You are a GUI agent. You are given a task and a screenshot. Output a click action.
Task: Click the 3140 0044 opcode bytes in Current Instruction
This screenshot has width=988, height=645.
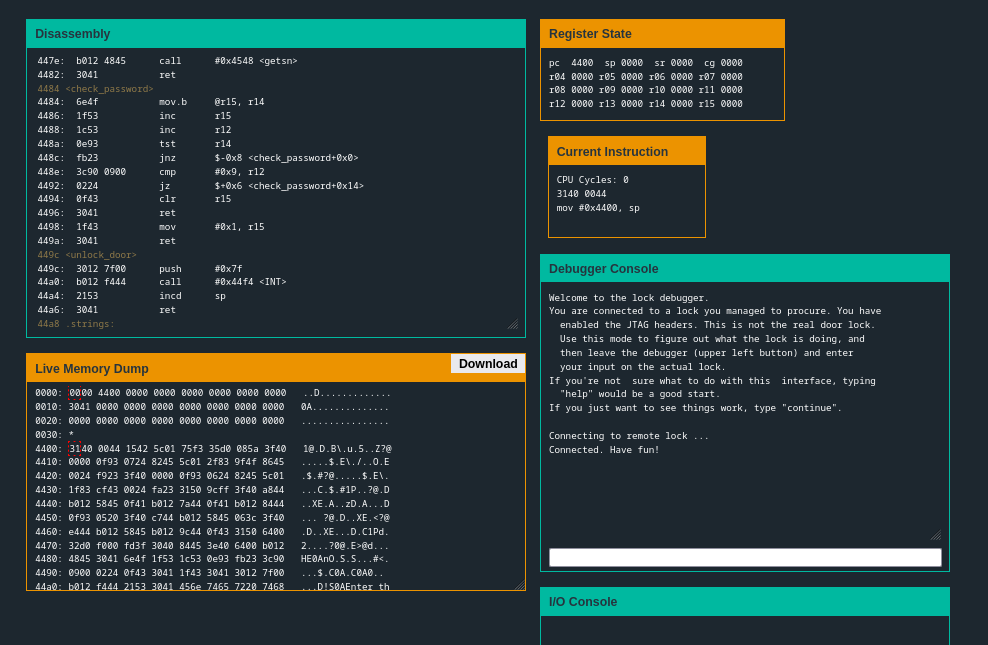click(582, 194)
